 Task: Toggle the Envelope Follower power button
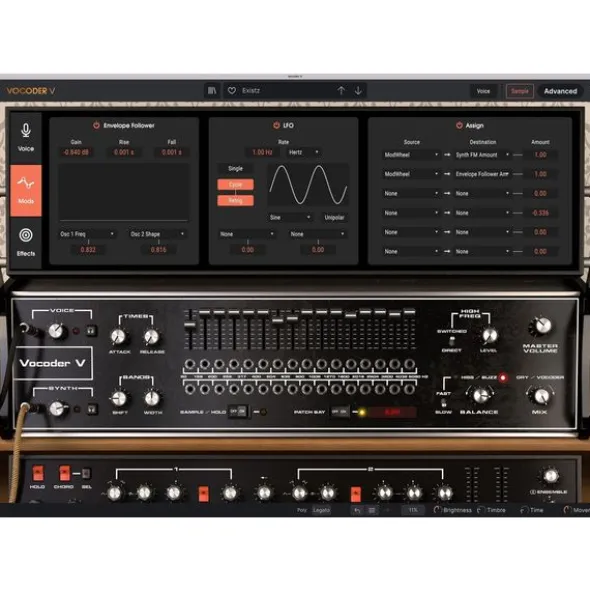(97, 125)
